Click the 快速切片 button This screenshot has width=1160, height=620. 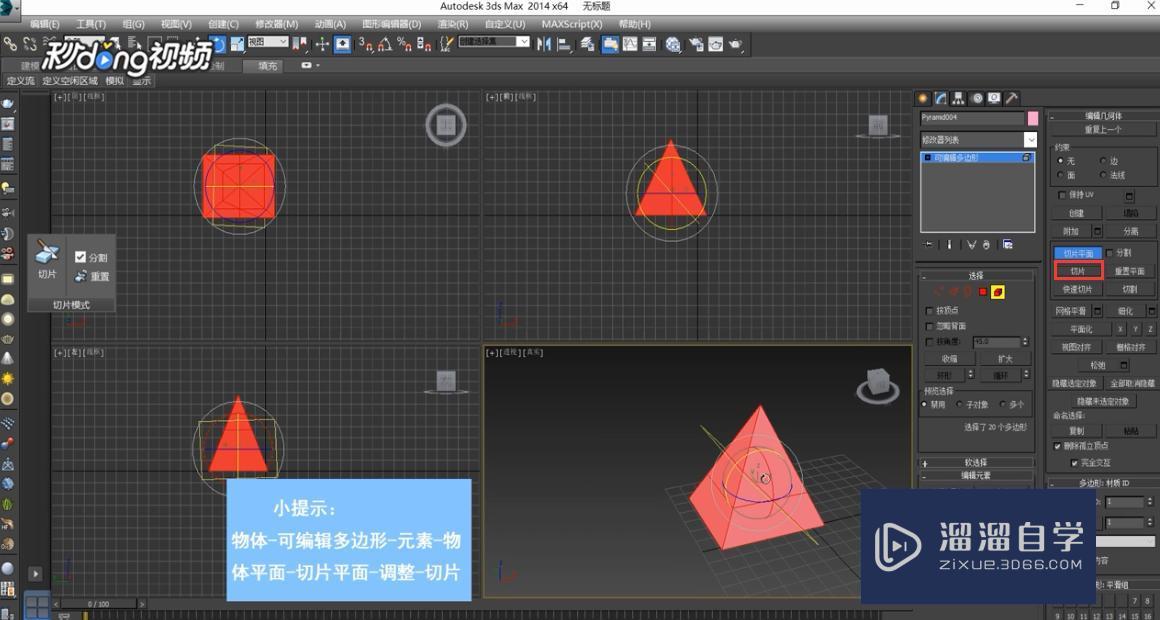pos(1079,289)
